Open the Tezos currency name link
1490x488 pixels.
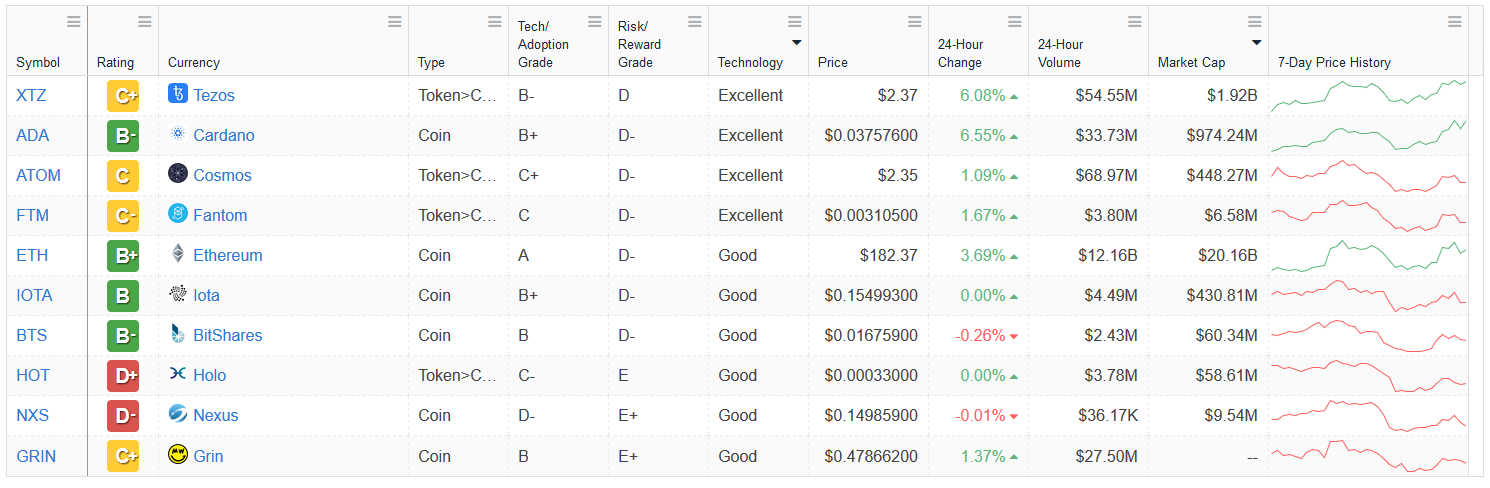point(214,95)
